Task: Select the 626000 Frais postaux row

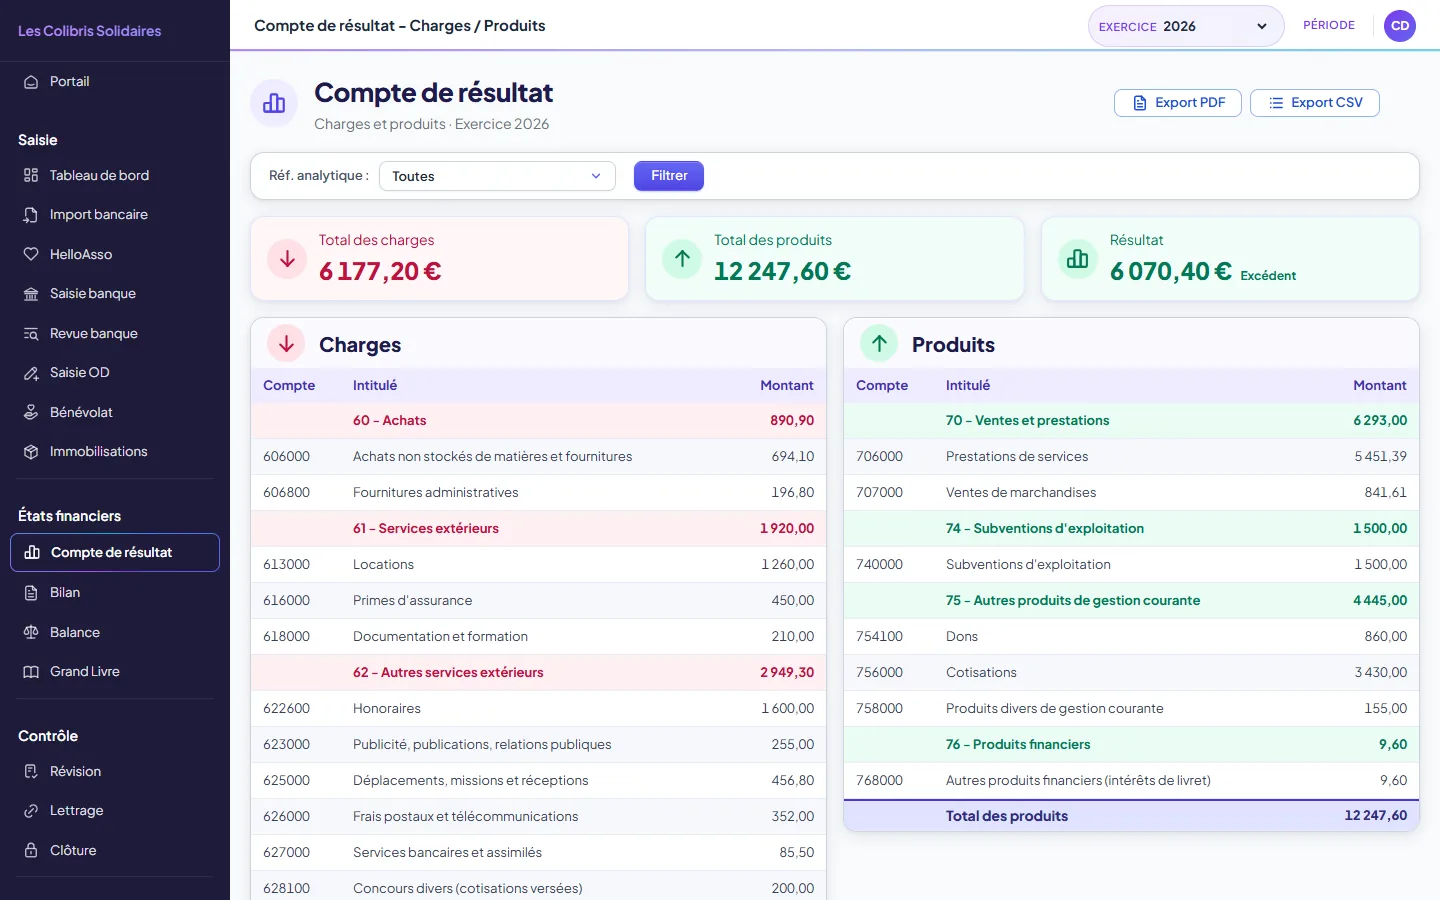Action: tap(538, 817)
